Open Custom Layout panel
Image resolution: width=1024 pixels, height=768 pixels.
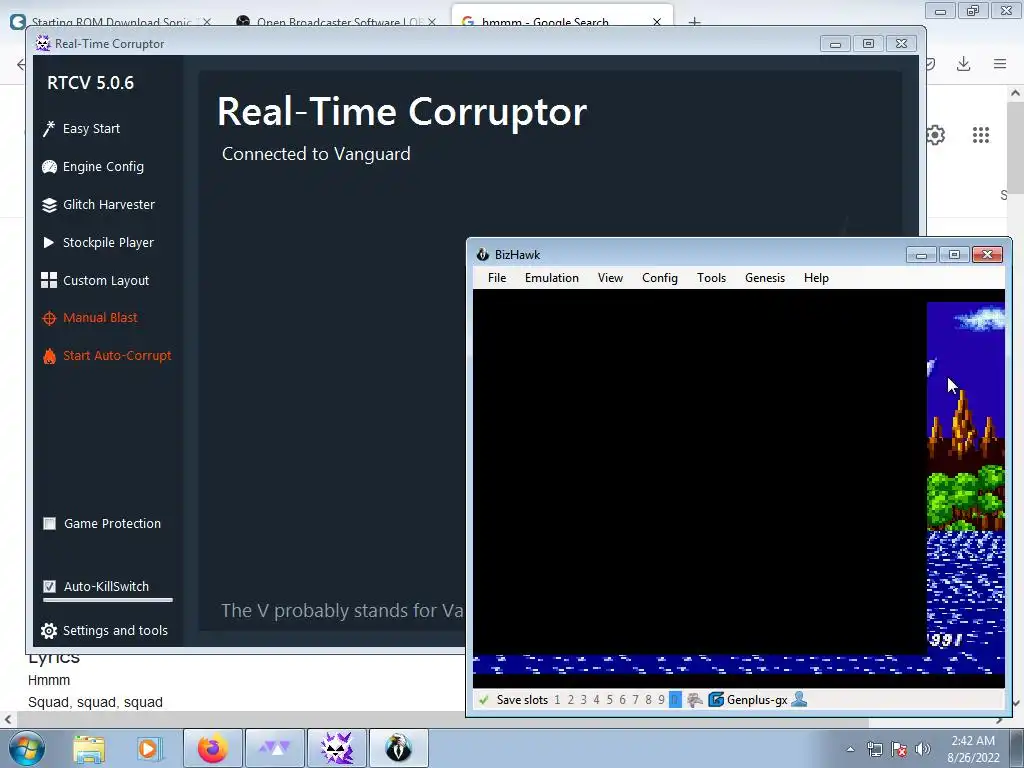(95, 280)
